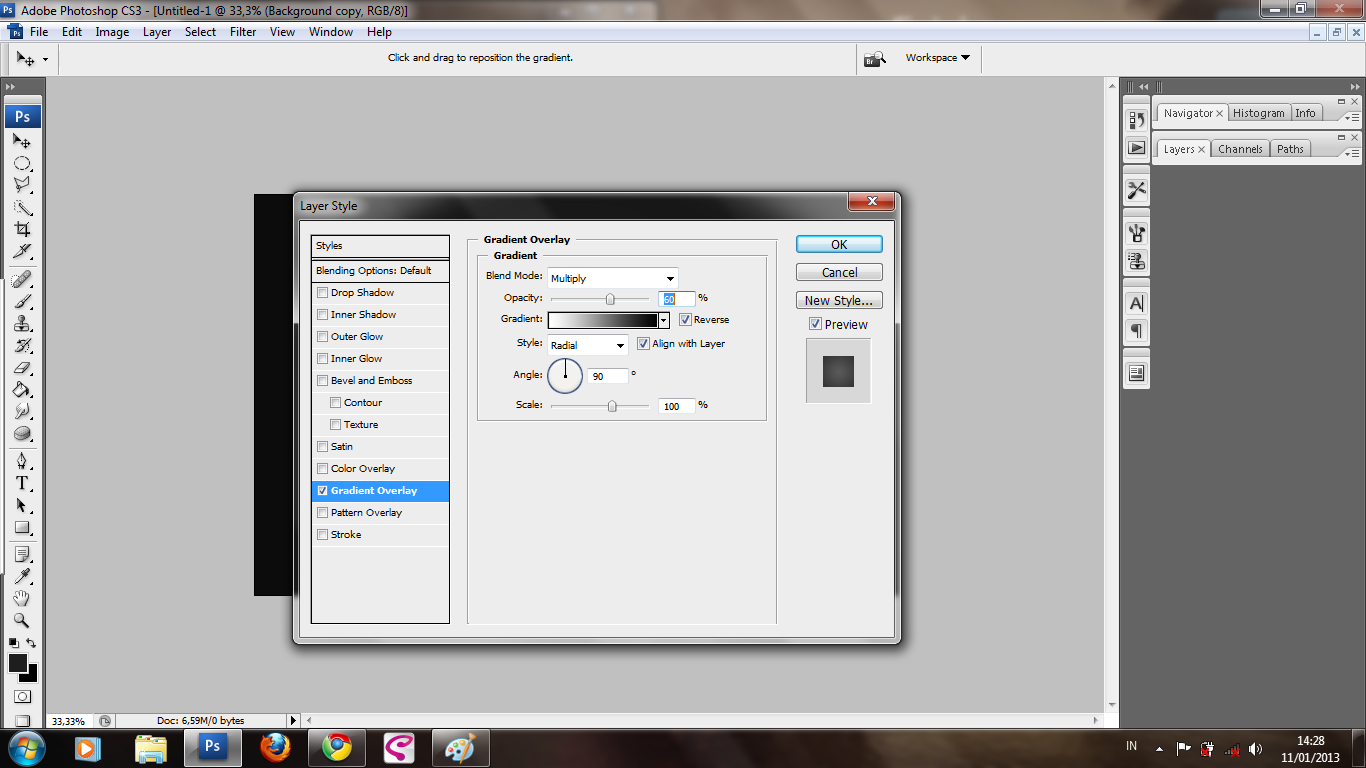Viewport: 1366px width, 768px height.
Task: Open the Image menu
Action: pos(112,32)
